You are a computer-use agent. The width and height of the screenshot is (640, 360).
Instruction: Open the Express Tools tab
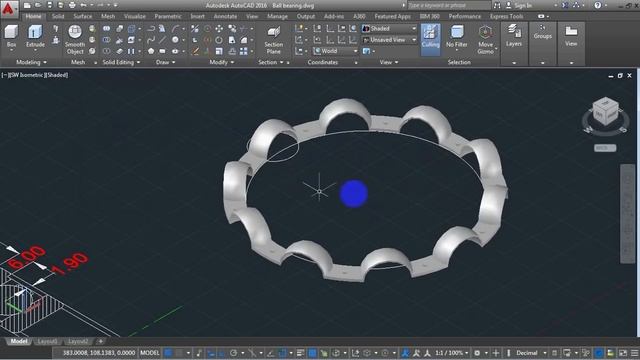click(x=507, y=16)
